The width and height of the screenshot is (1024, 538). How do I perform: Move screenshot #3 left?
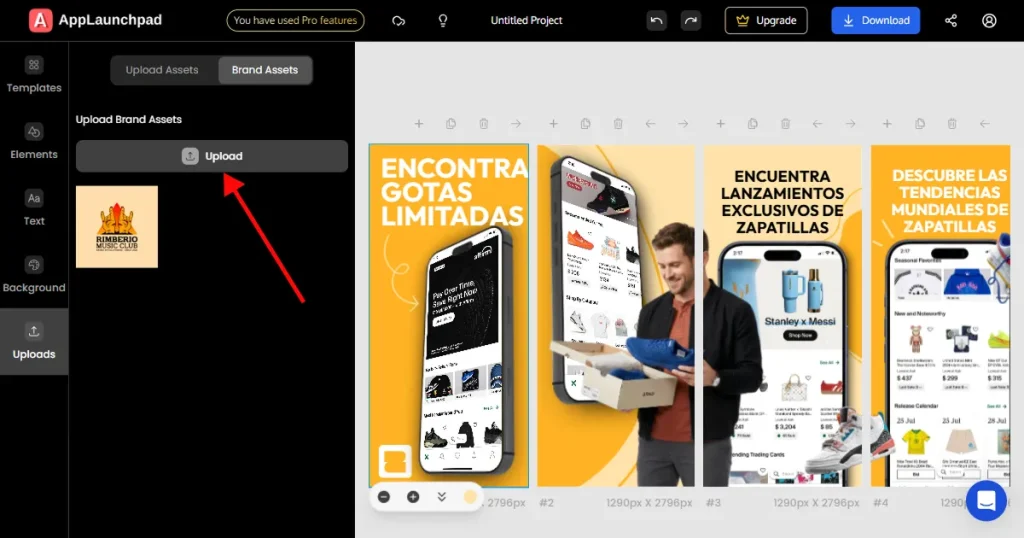click(x=818, y=123)
